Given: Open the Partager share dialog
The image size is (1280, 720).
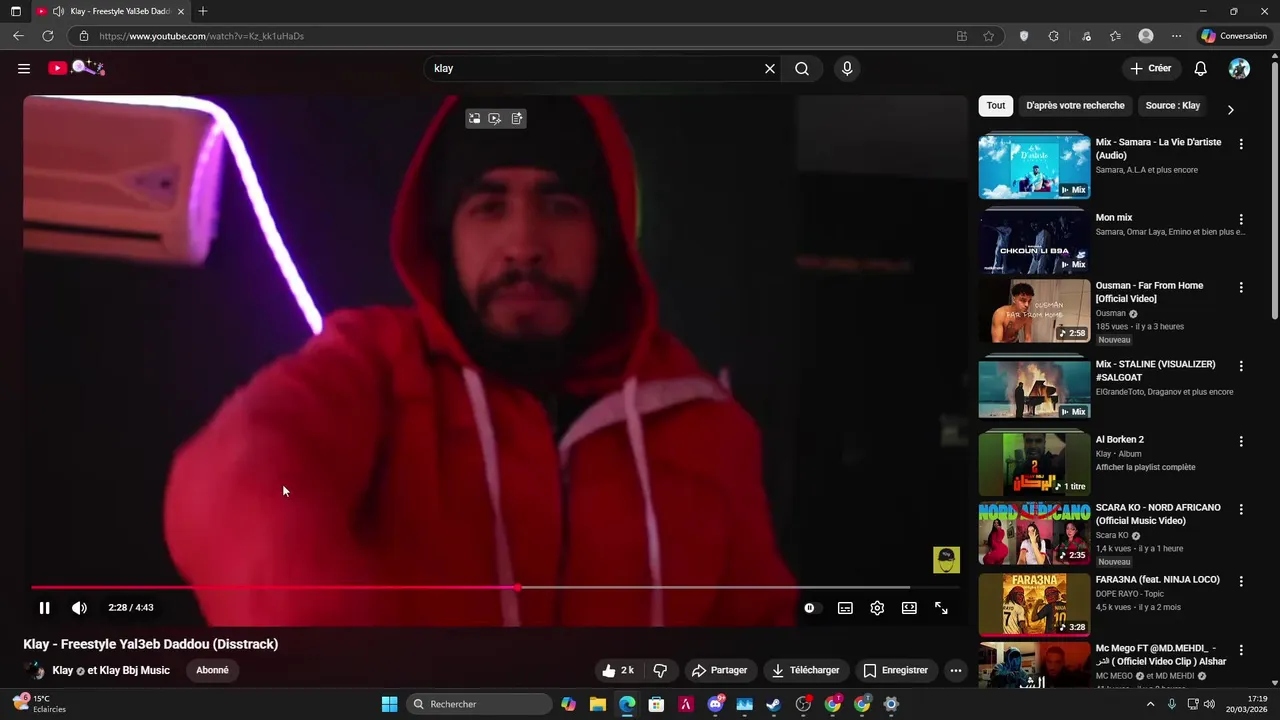Looking at the screenshot, I should (719, 670).
